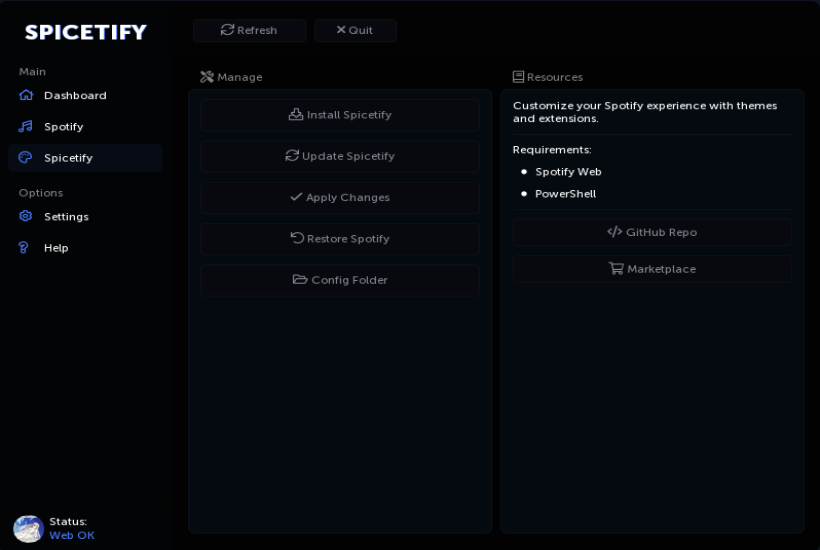Open the Dashboard page

(85, 95)
